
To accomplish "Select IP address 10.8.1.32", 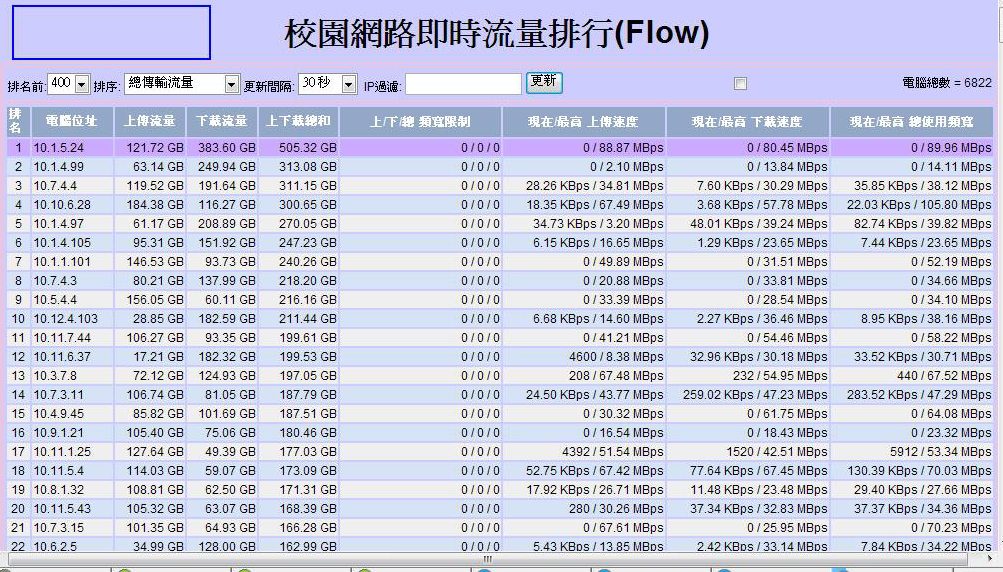I will tap(58, 490).
